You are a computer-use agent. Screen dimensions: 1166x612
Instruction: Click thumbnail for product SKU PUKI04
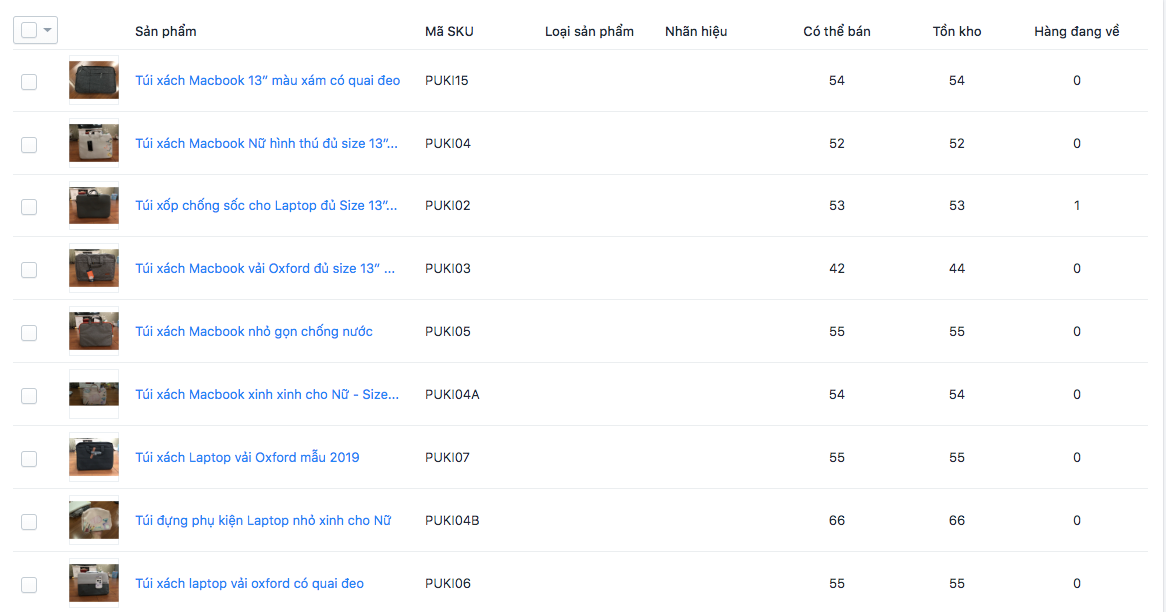coord(94,144)
